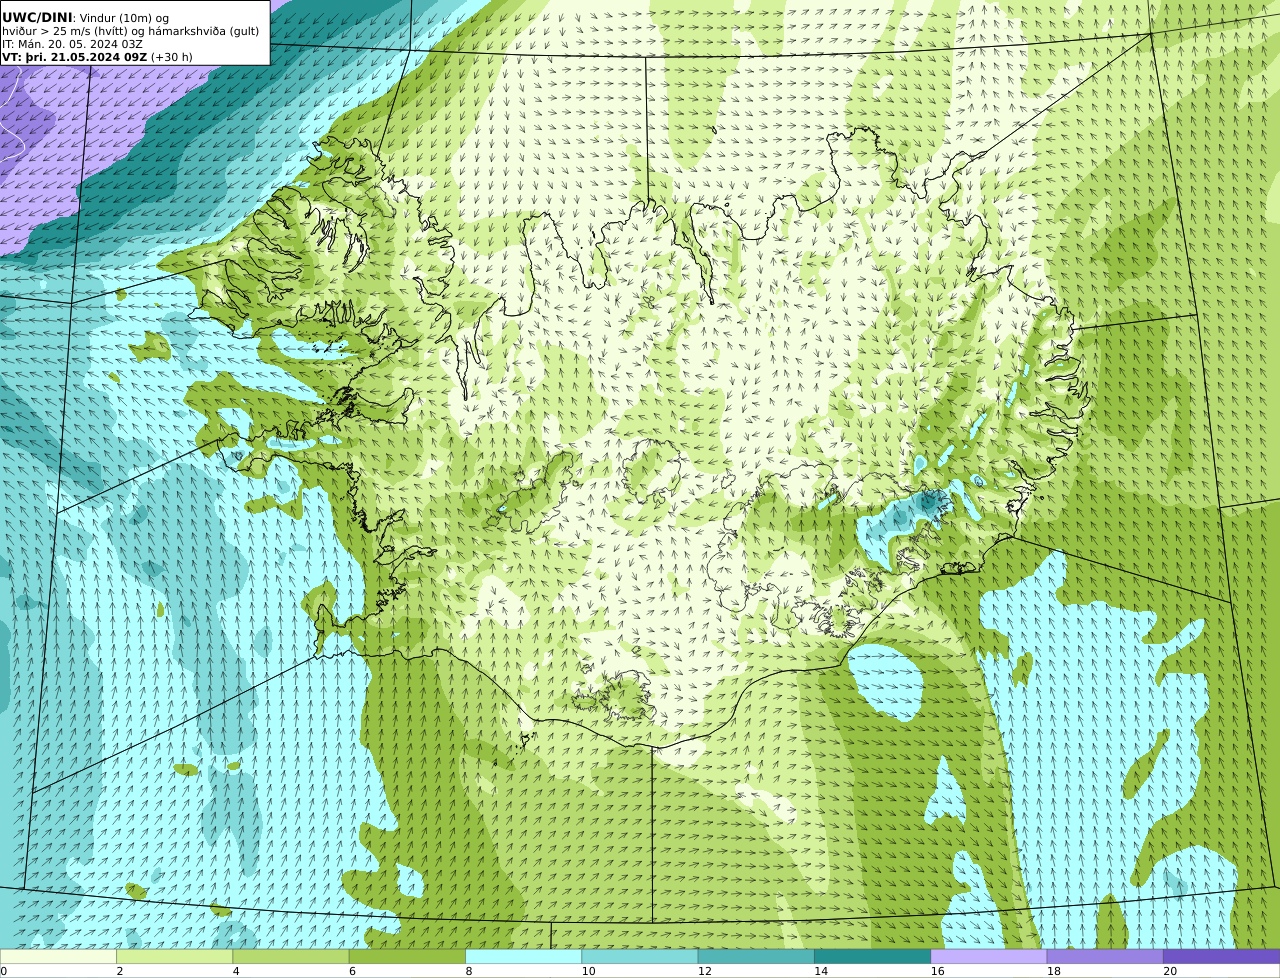The width and height of the screenshot is (1280, 978).
Task: Click the "VT: Þri. 21.05.2024 09Z" valid time
Action: coord(75,57)
